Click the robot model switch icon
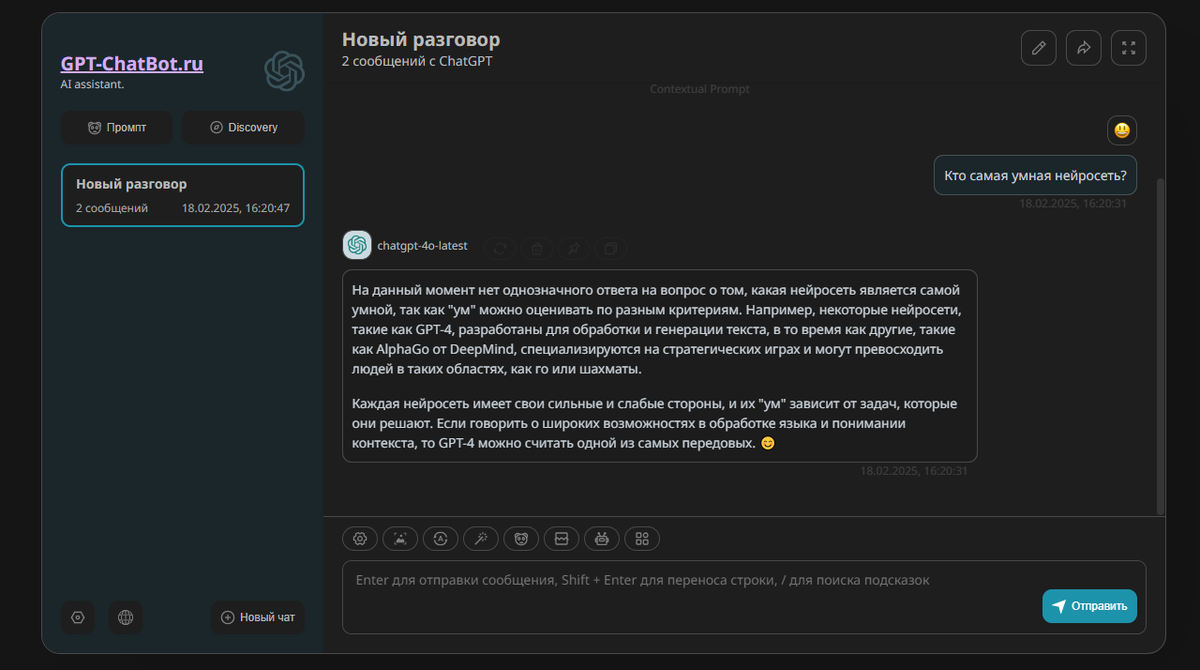This screenshot has height=670, width=1200. tap(602, 538)
